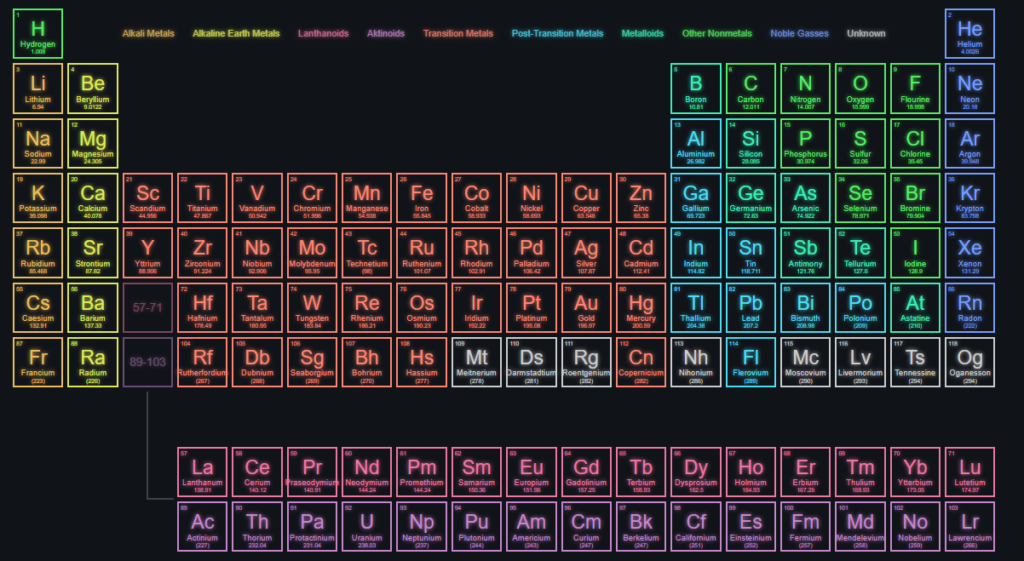The width and height of the screenshot is (1024, 561).
Task: Select Post-Transition Metals legend label
Action: click(x=557, y=34)
